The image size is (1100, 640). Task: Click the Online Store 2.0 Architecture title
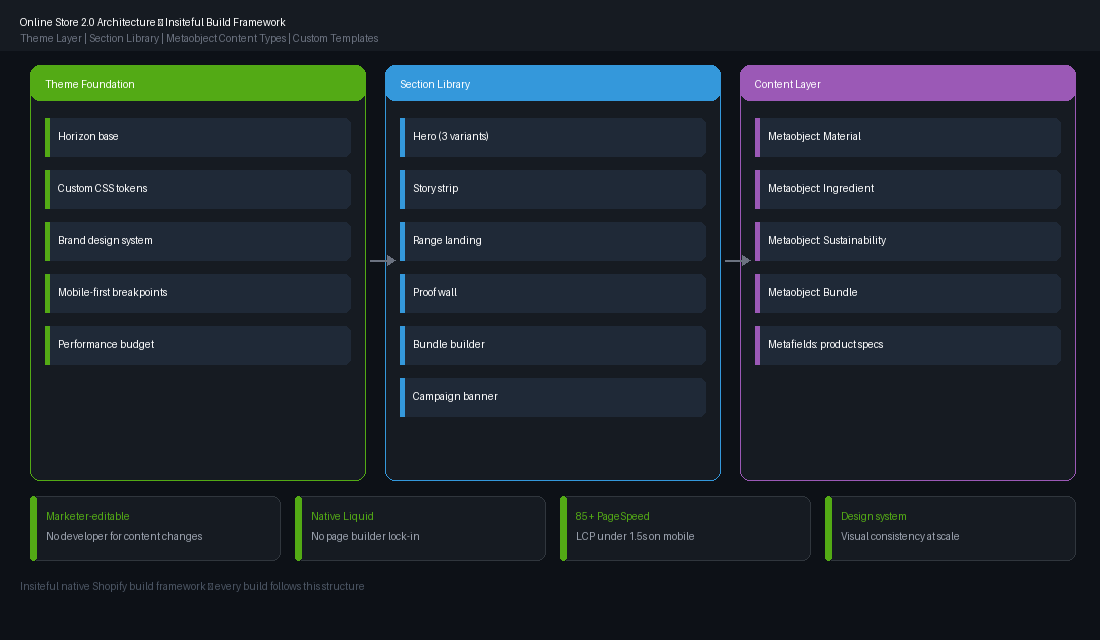(x=152, y=22)
